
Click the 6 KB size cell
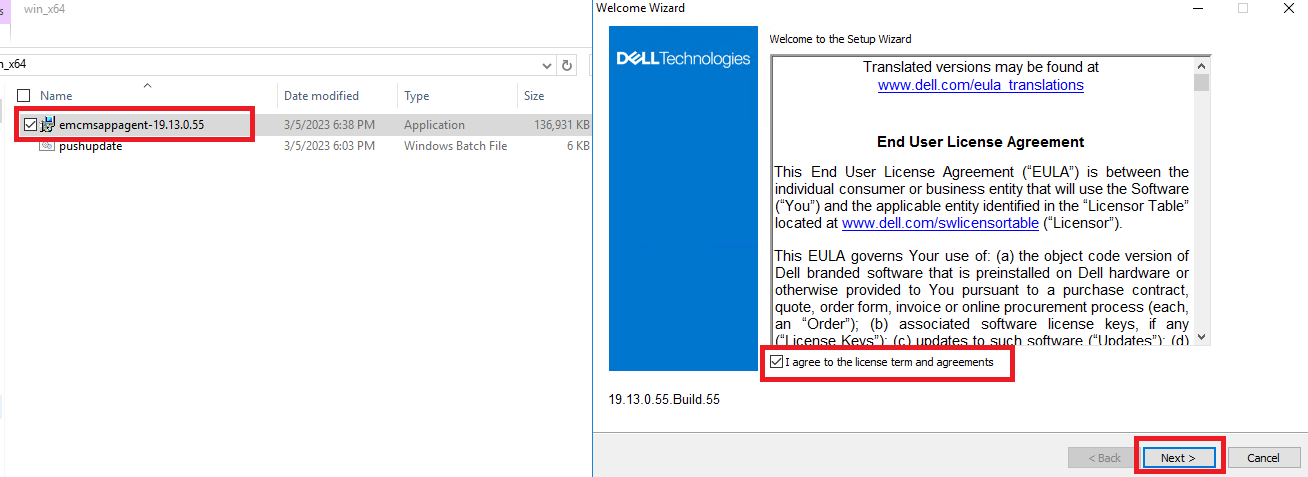pyautogui.click(x=578, y=146)
